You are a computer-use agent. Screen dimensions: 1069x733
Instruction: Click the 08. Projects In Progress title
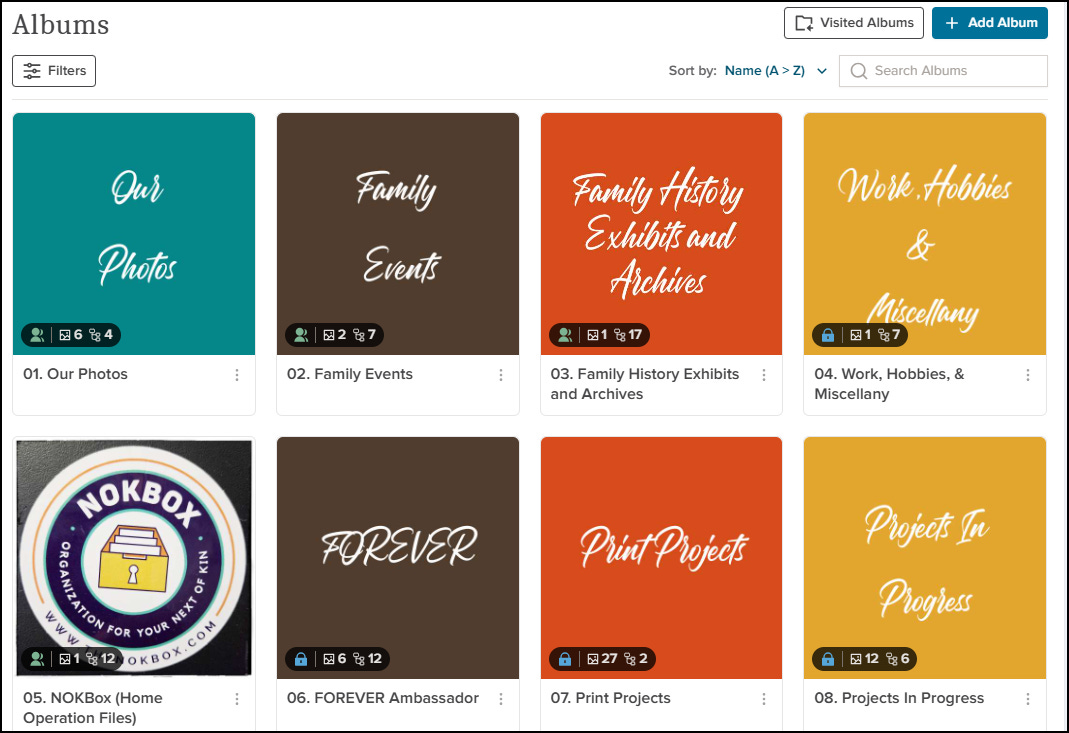tap(899, 698)
